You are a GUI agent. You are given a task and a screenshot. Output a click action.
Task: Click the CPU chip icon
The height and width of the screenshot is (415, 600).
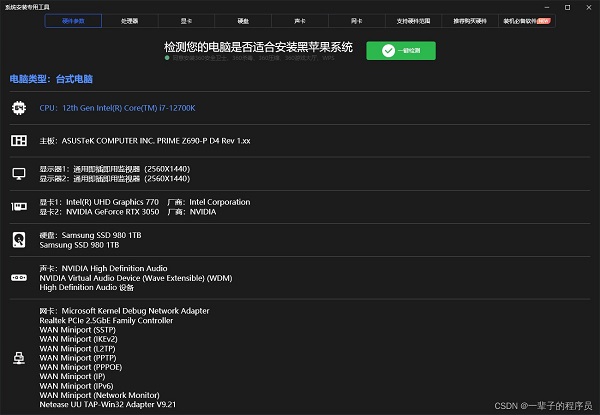click(x=18, y=108)
